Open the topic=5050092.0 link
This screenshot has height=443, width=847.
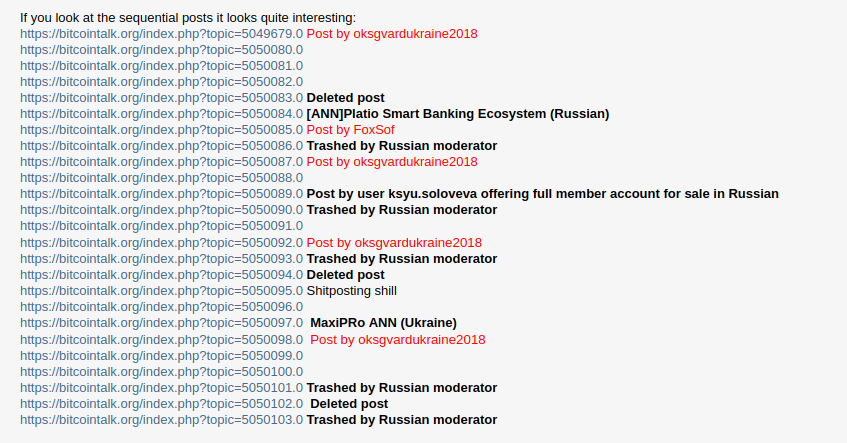click(162, 243)
